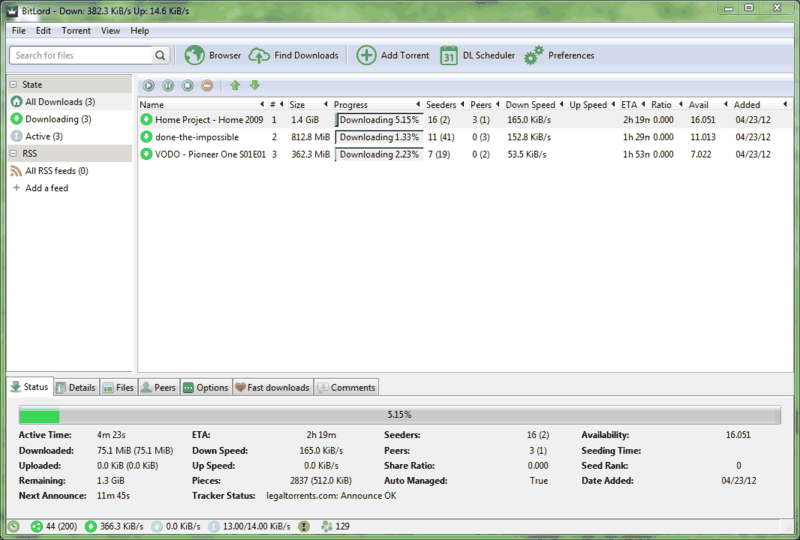800x540 pixels.
Task: Remove torrent with the minus icon
Action: click(x=207, y=86)
